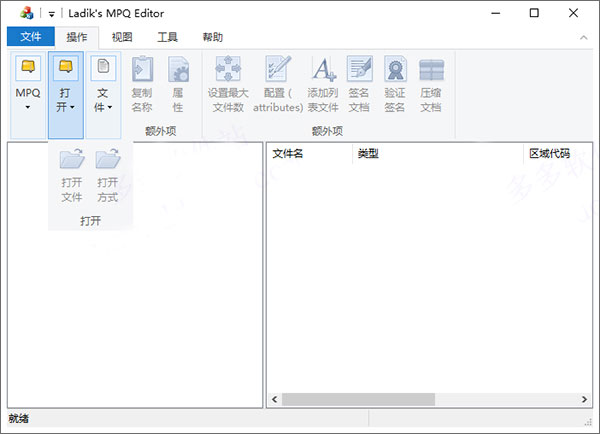Expand the 打开 dropdown group
Viewport: 600px width, 434px height.
point(66,95)
